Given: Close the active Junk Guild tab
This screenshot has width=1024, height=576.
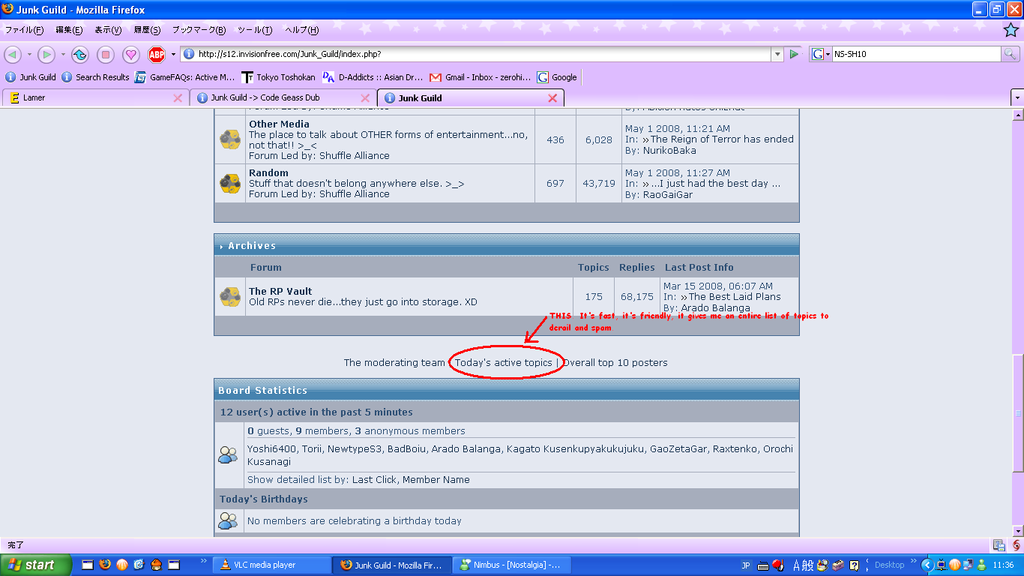Looking at the screenshot, I should pyautogui.click(x=552, y=98).
